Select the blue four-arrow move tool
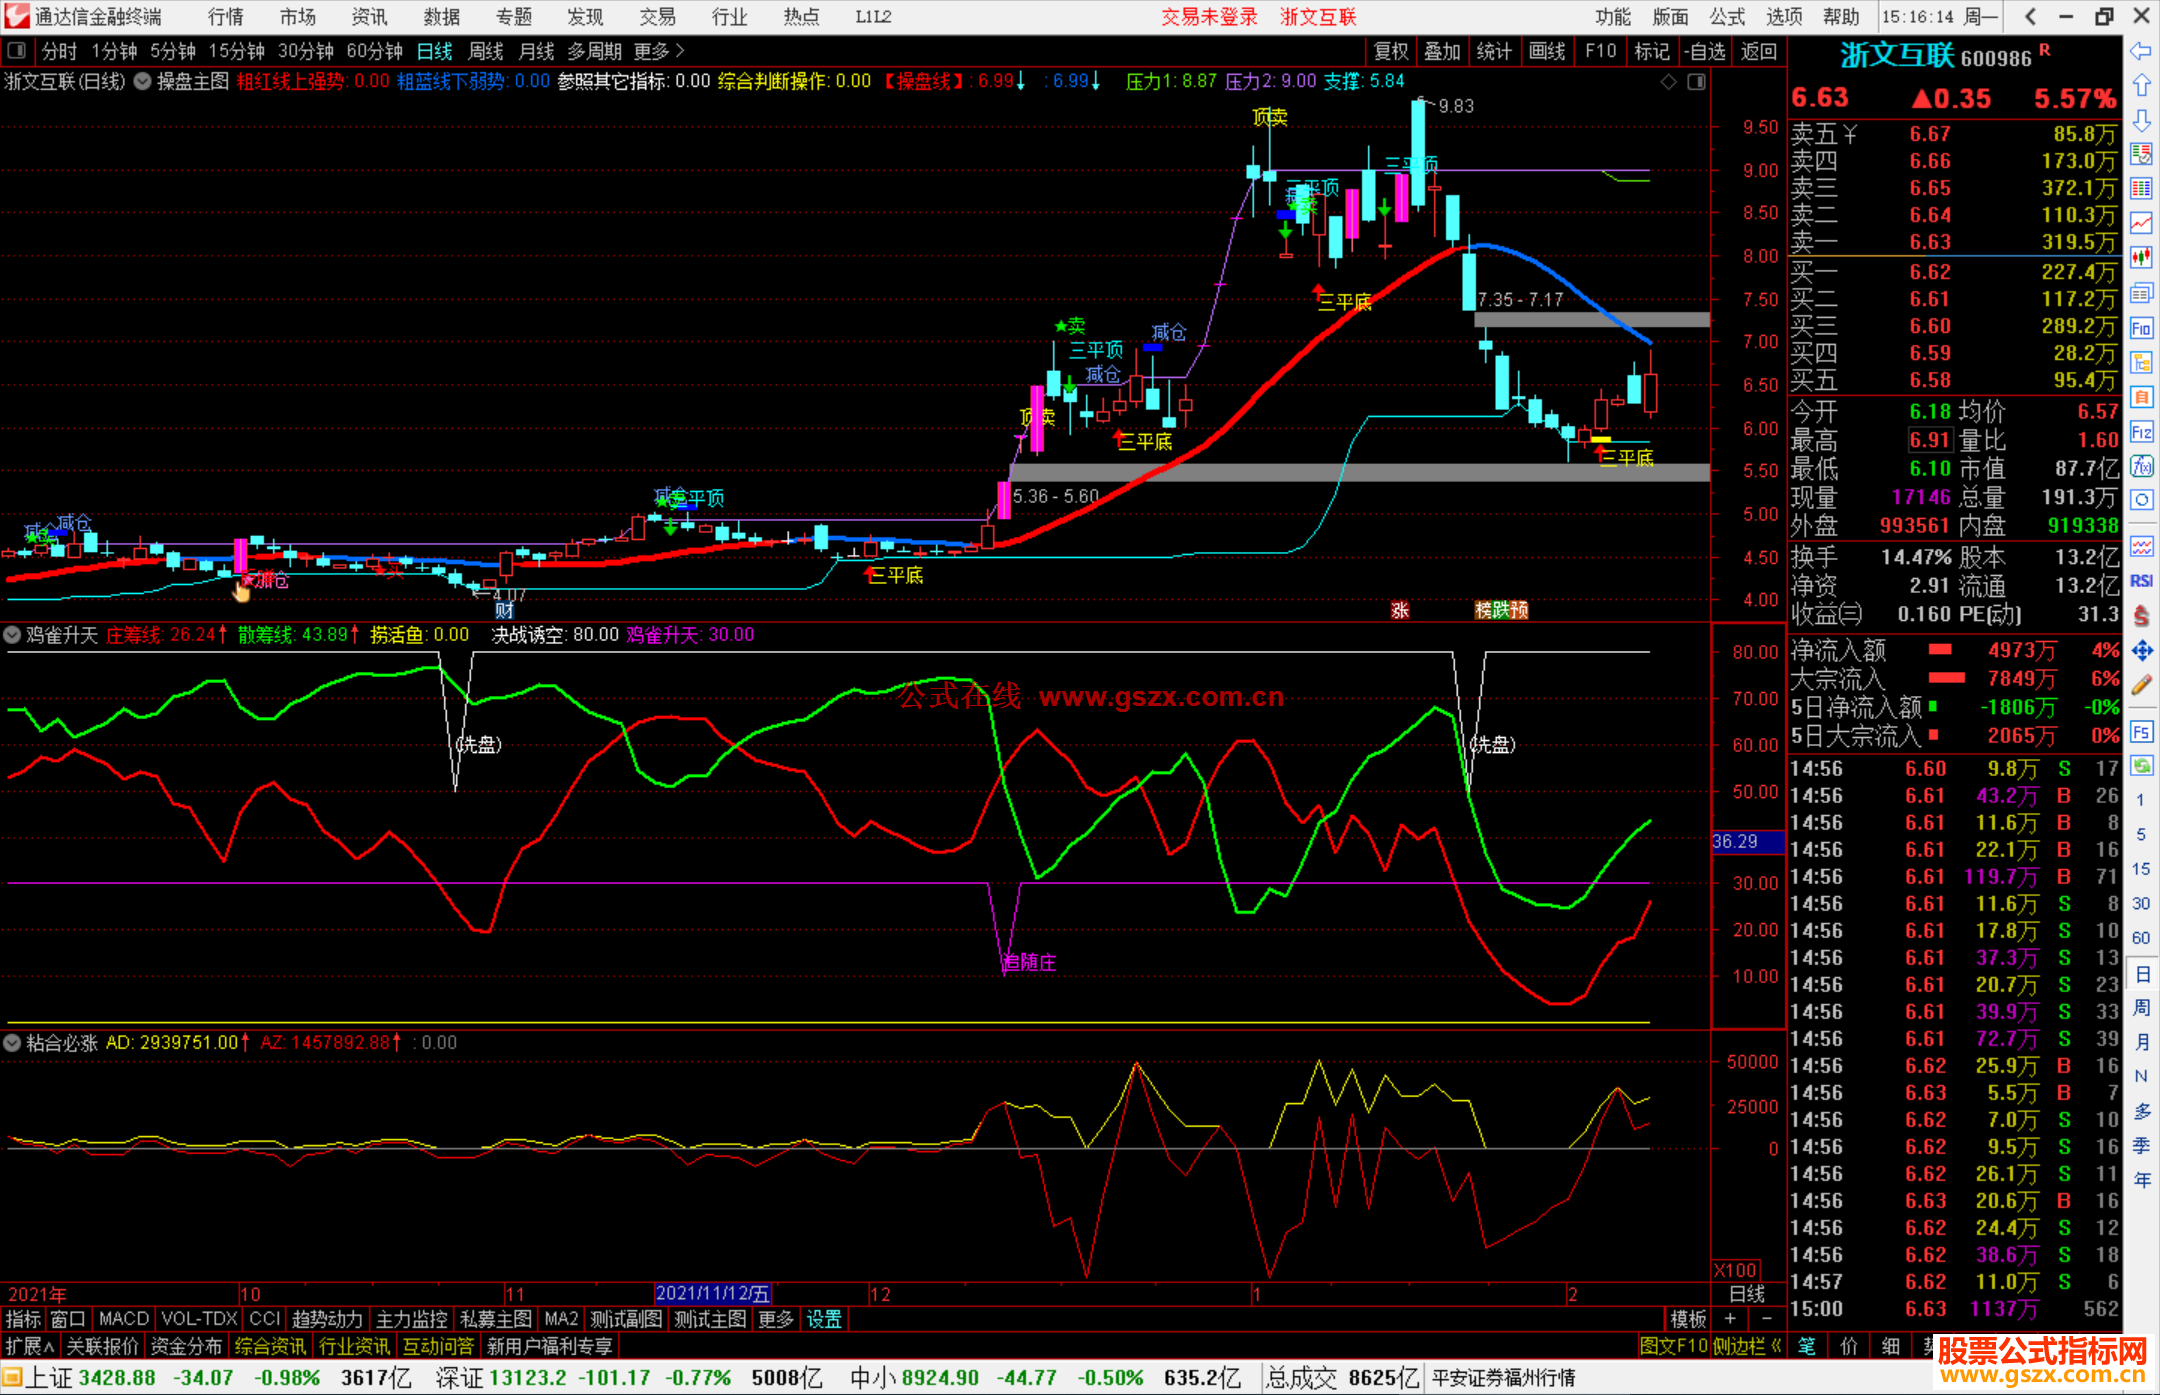 click(2141, 651)
